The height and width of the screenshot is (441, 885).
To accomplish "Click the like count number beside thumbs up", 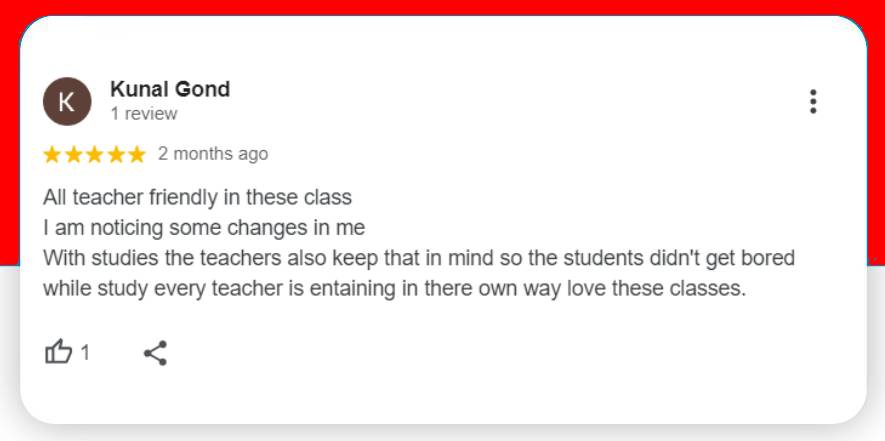I will point(85,352).
